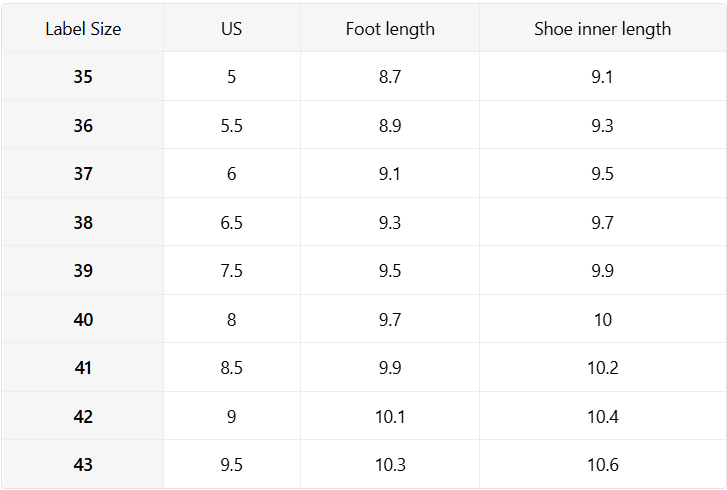Viewport: 727px width, 490px height.
Task: Click label size 35 cell
Action: pos(83,77)
